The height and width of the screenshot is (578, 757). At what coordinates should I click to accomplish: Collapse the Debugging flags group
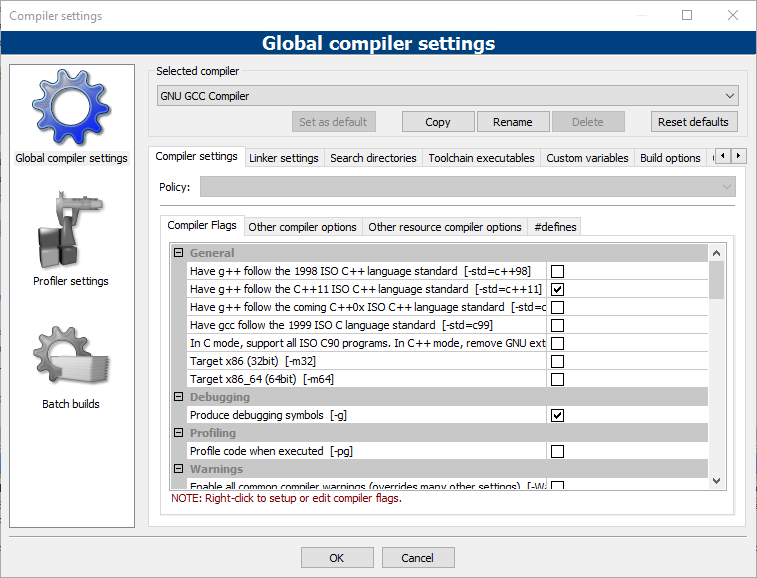[x=179, y=396]
